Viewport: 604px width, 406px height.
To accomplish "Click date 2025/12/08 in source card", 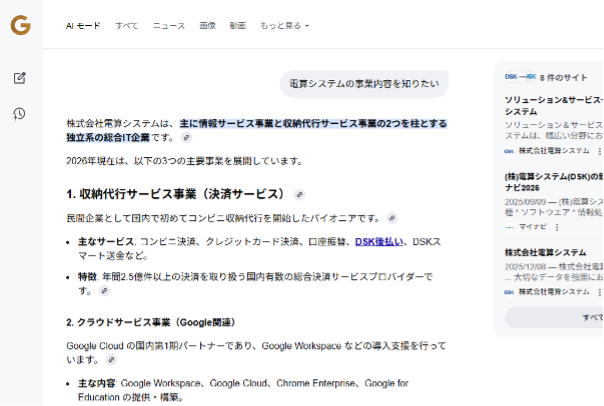I will pyautogui.click(x=523, y=267).
